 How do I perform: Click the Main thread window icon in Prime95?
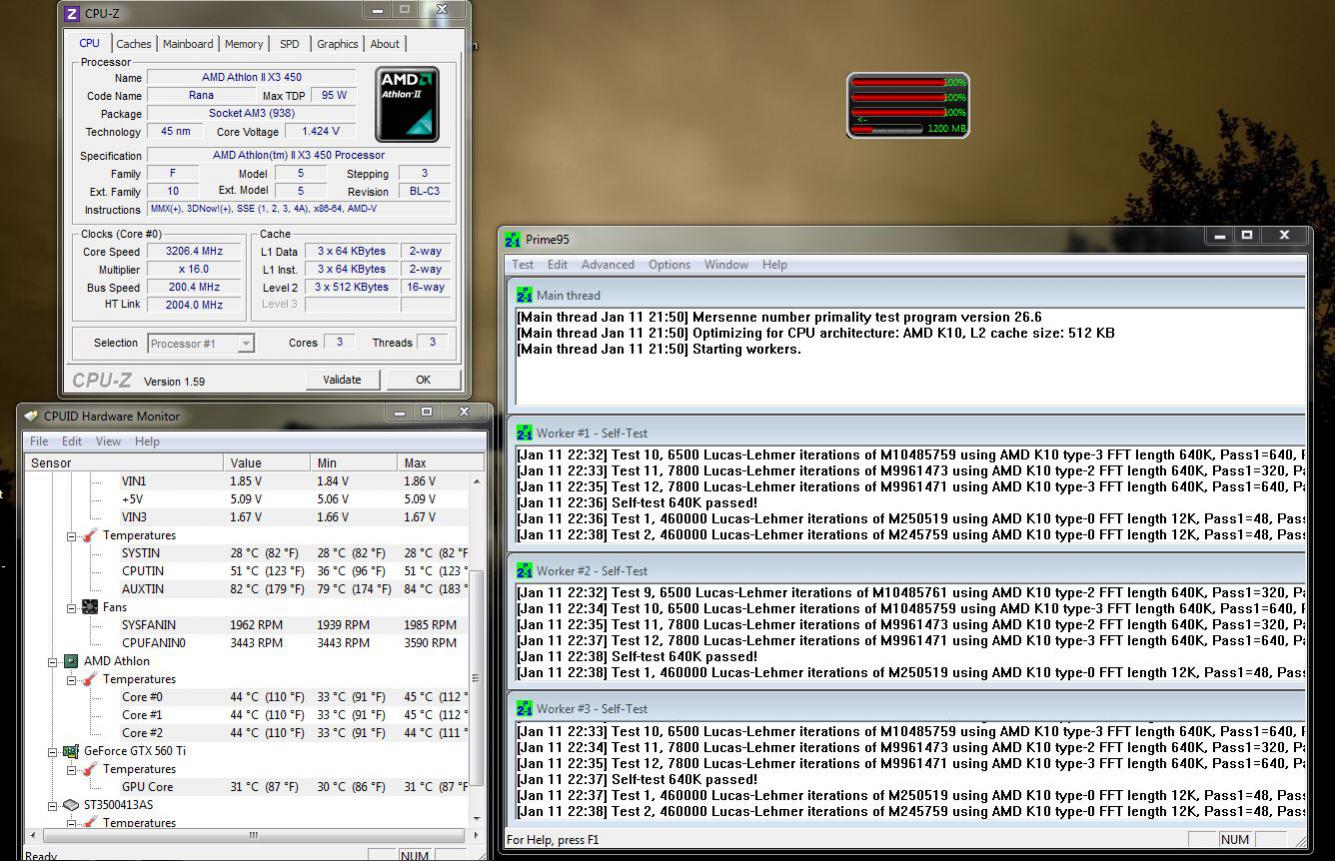pos(524,295)
